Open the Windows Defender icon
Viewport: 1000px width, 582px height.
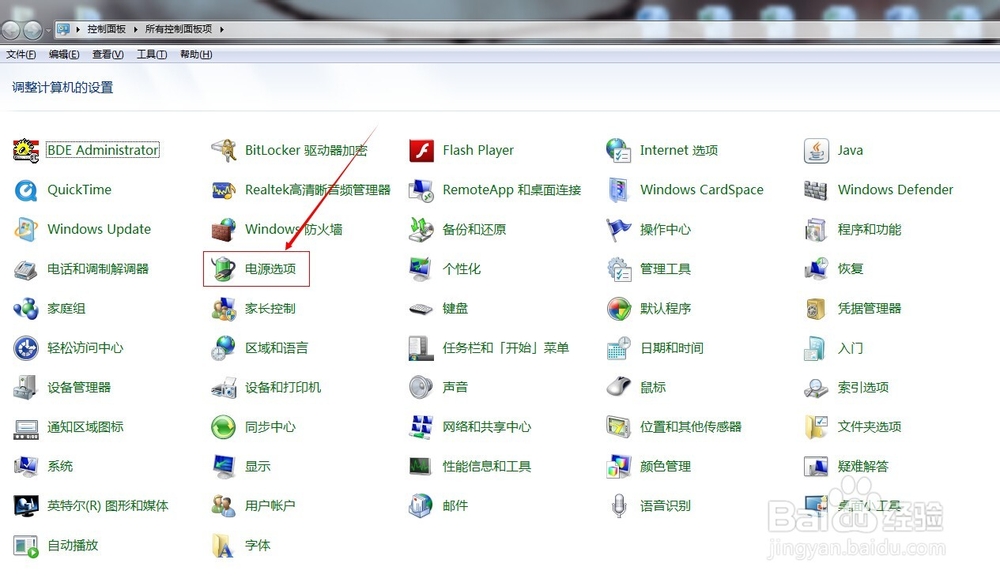pos(816,190)
